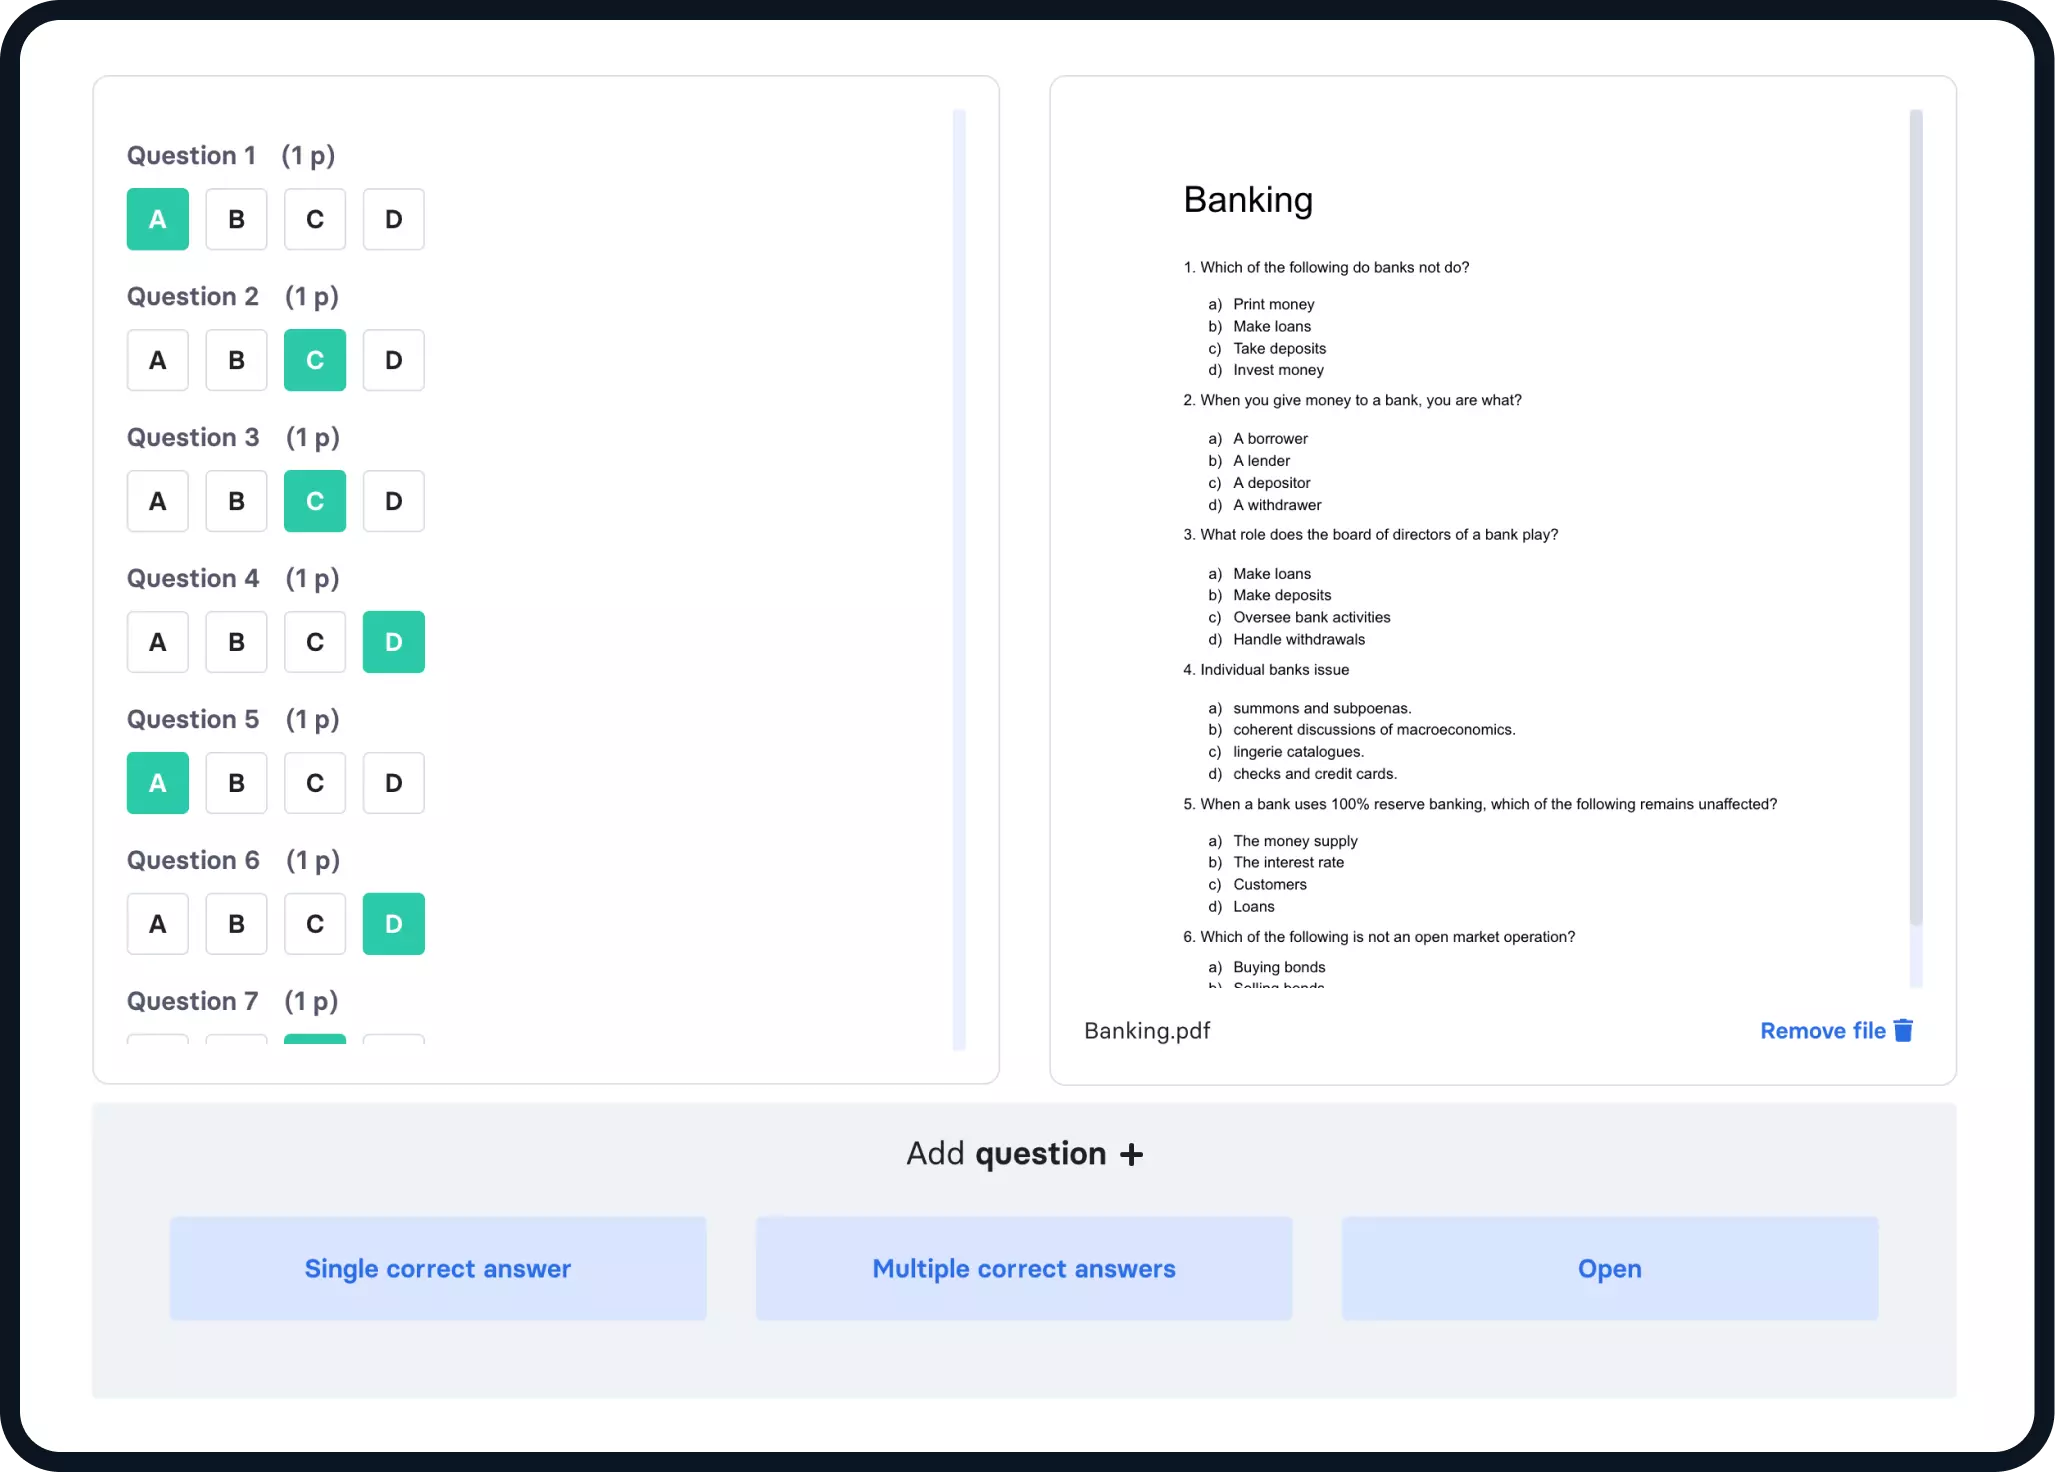
Task: Select answer A for Question 5
Action: pos(156,782)
